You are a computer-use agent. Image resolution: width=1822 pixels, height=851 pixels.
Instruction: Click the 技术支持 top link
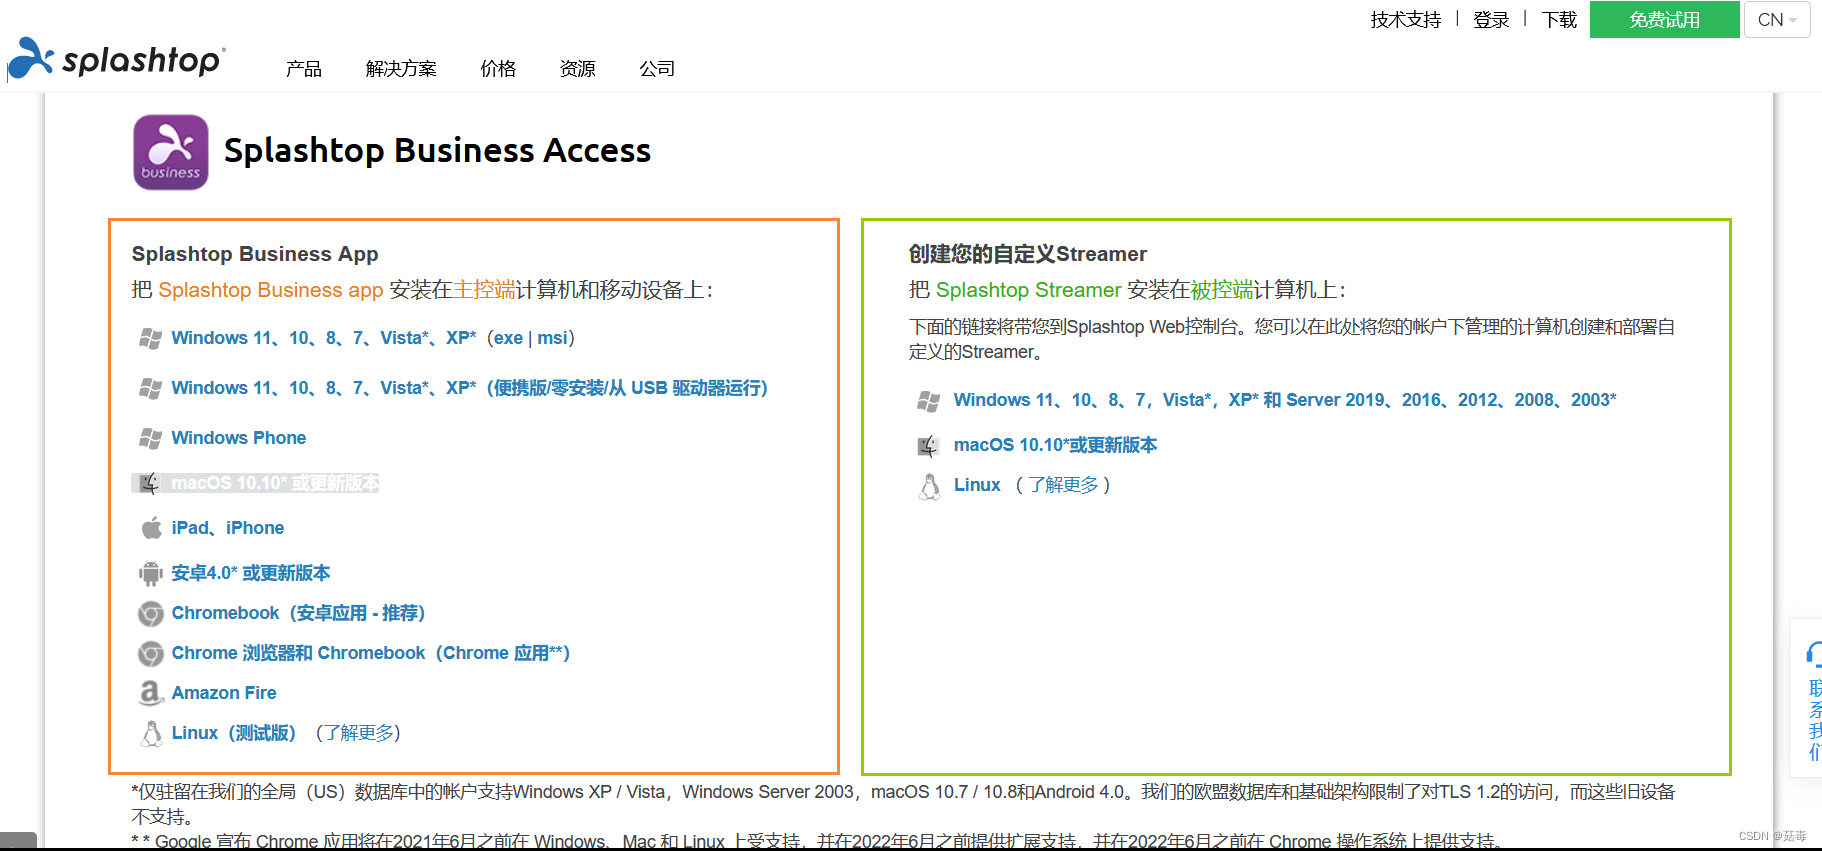1406,20
